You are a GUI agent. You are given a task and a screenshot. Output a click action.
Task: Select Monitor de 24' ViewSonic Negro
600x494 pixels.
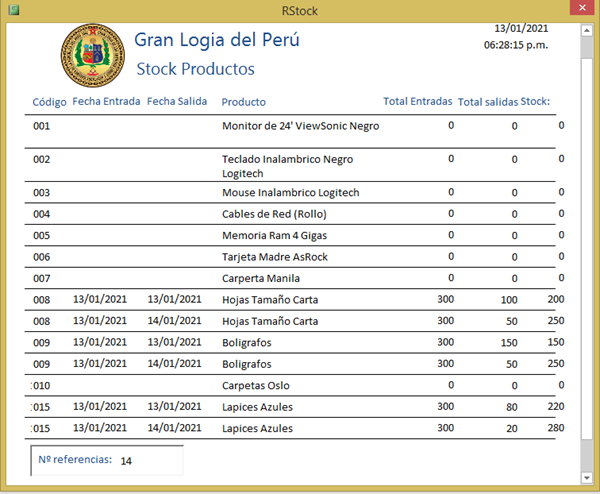click(301, 126)
